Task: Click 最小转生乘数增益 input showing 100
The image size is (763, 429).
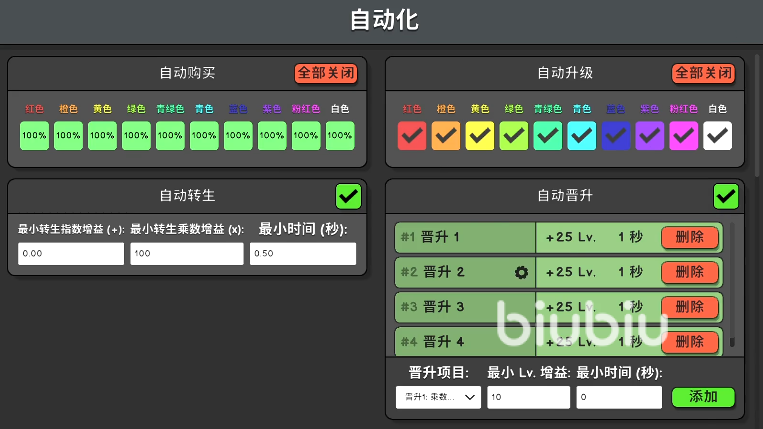Action: pos(186,254)
